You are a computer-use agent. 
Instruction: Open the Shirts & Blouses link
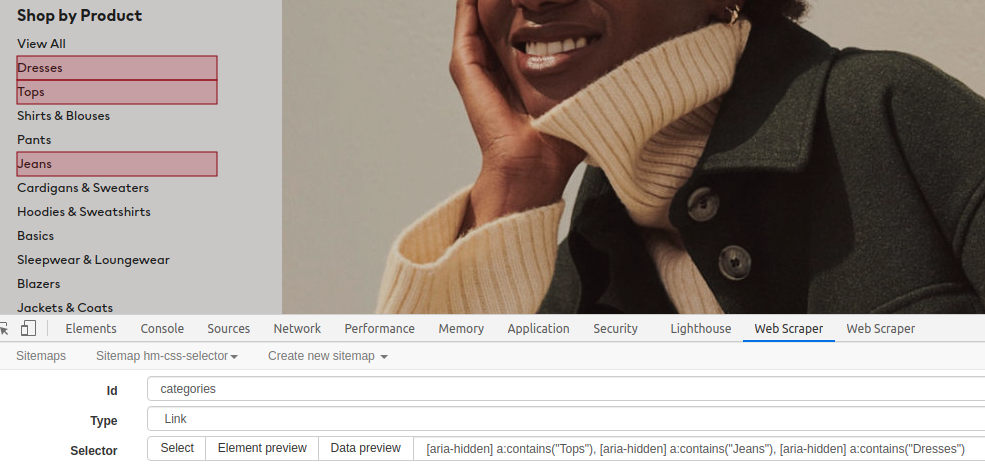(x=63, y=116)
